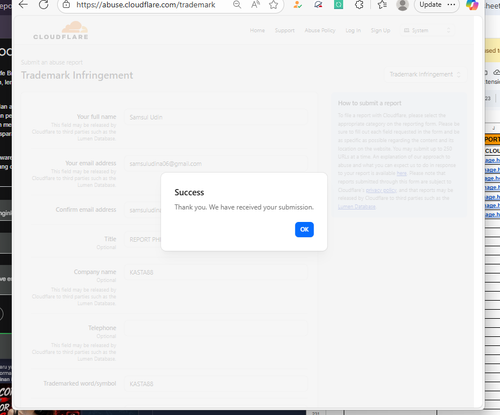Open the Sign Up nav link
This screenshot has height=415, width=500.
click(381, 30)
